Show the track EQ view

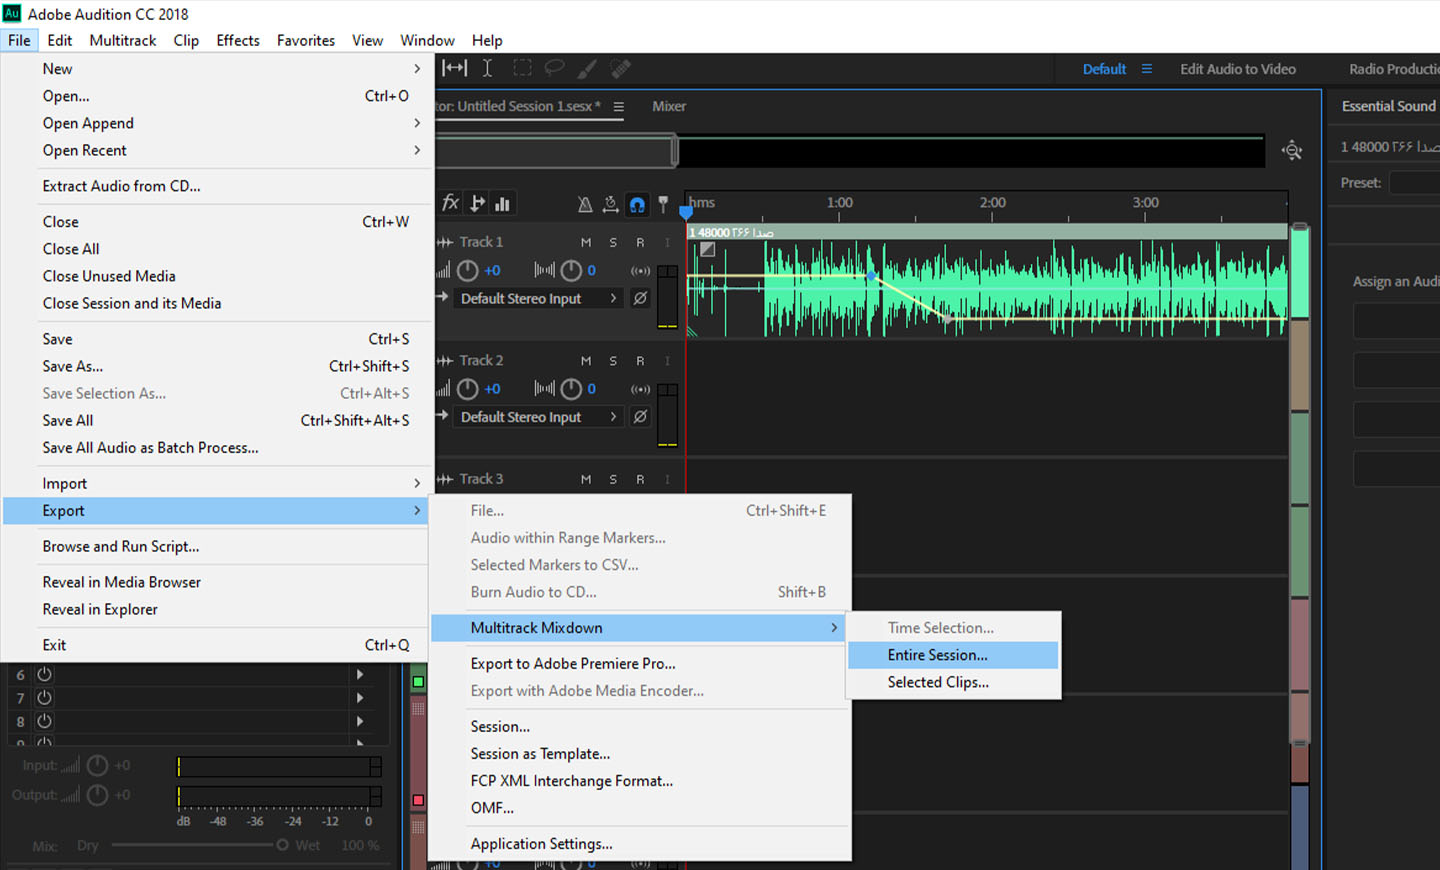[x=502, y=204]
